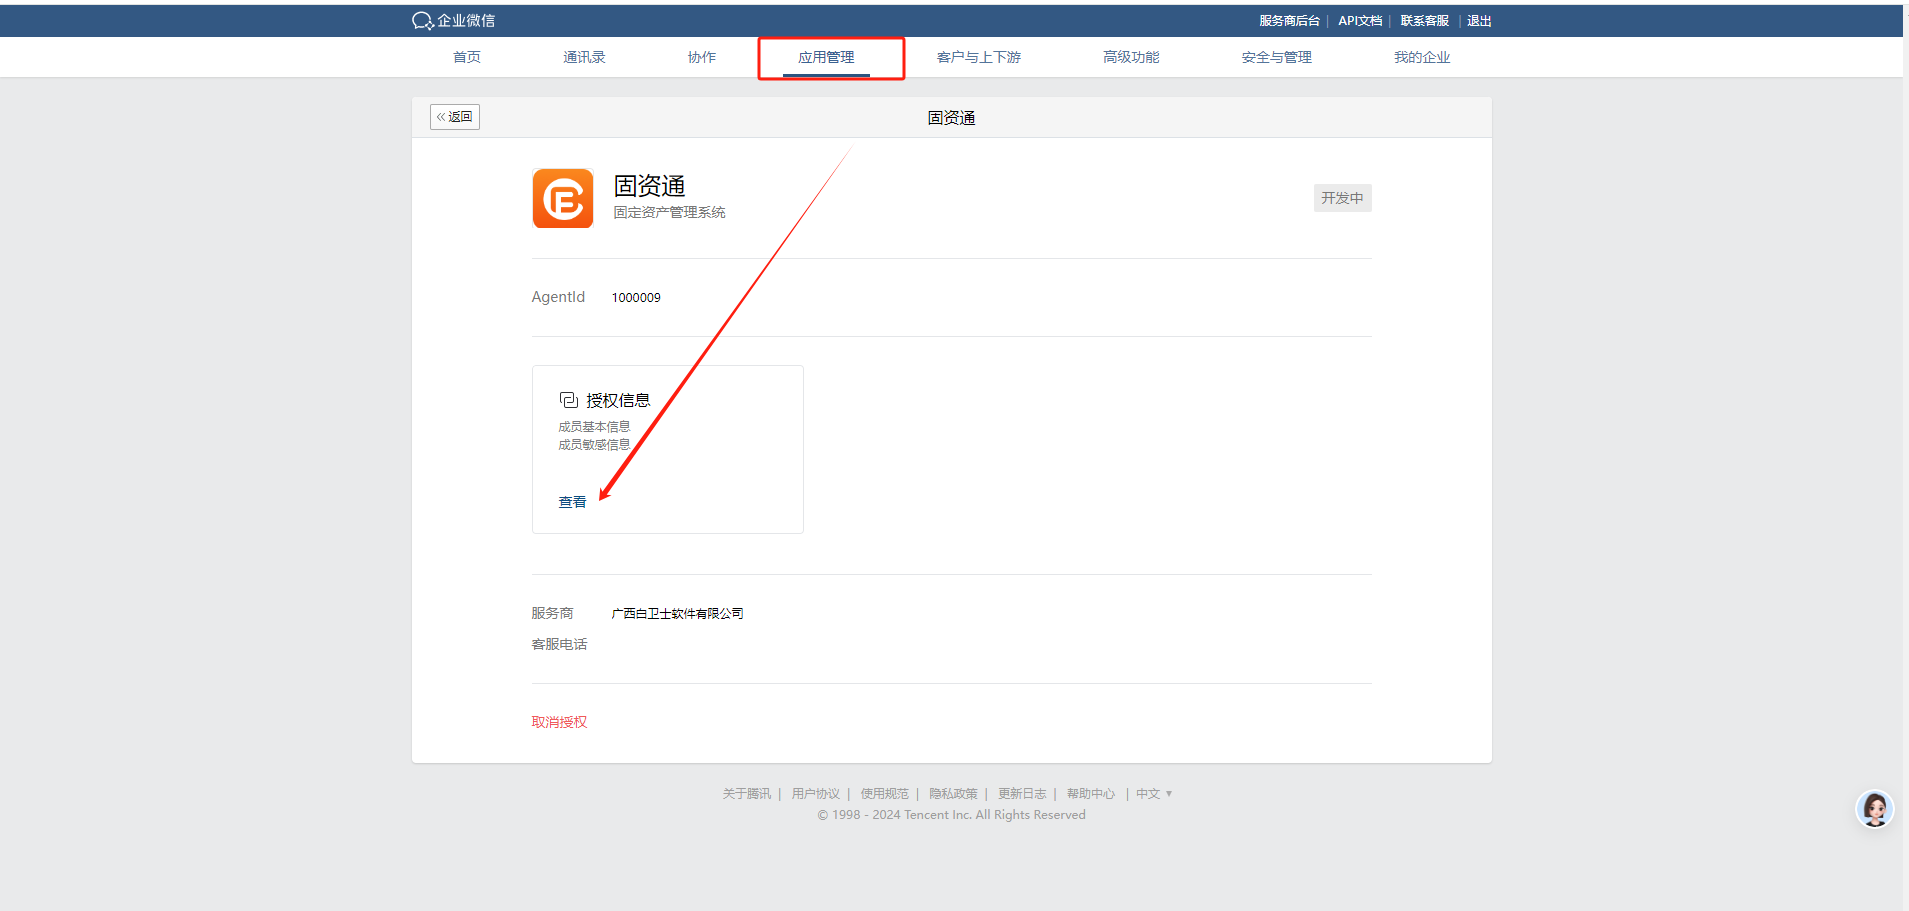Click 成员敏感信息 text
The width and height of the screenshot is (1909, 911).
594,445
